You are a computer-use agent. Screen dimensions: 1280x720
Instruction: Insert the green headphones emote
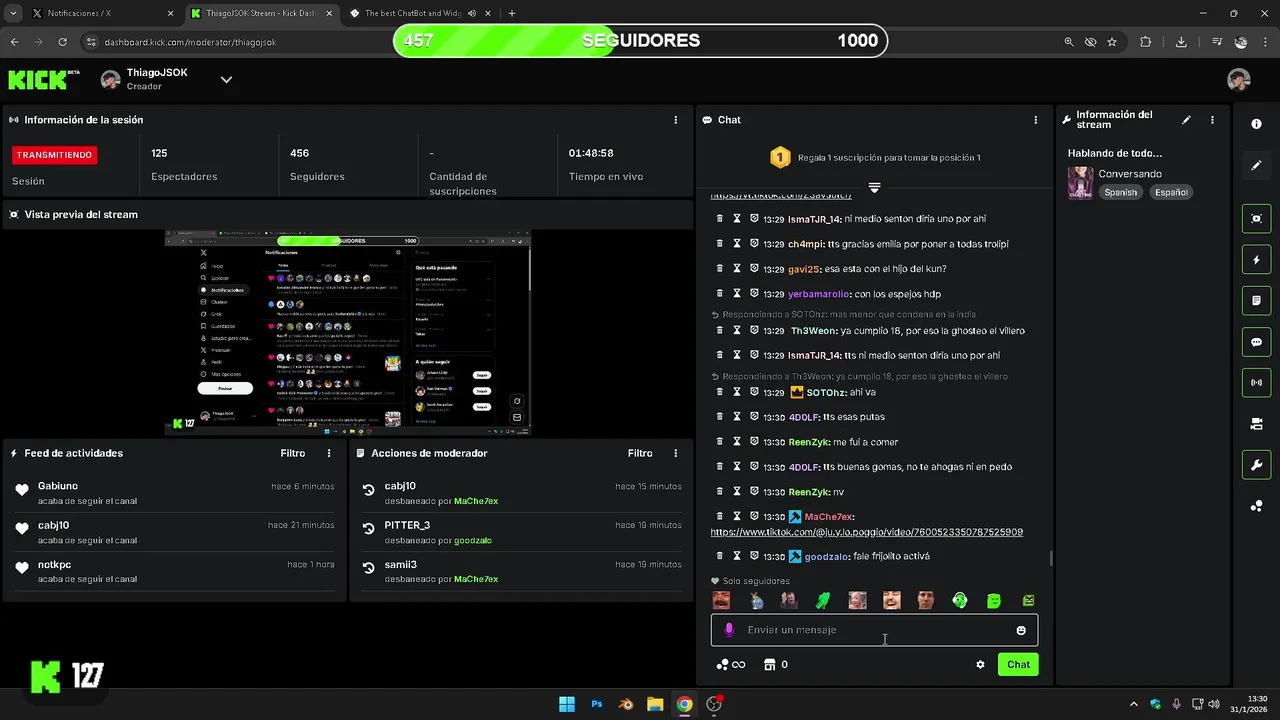coord(960,600)
